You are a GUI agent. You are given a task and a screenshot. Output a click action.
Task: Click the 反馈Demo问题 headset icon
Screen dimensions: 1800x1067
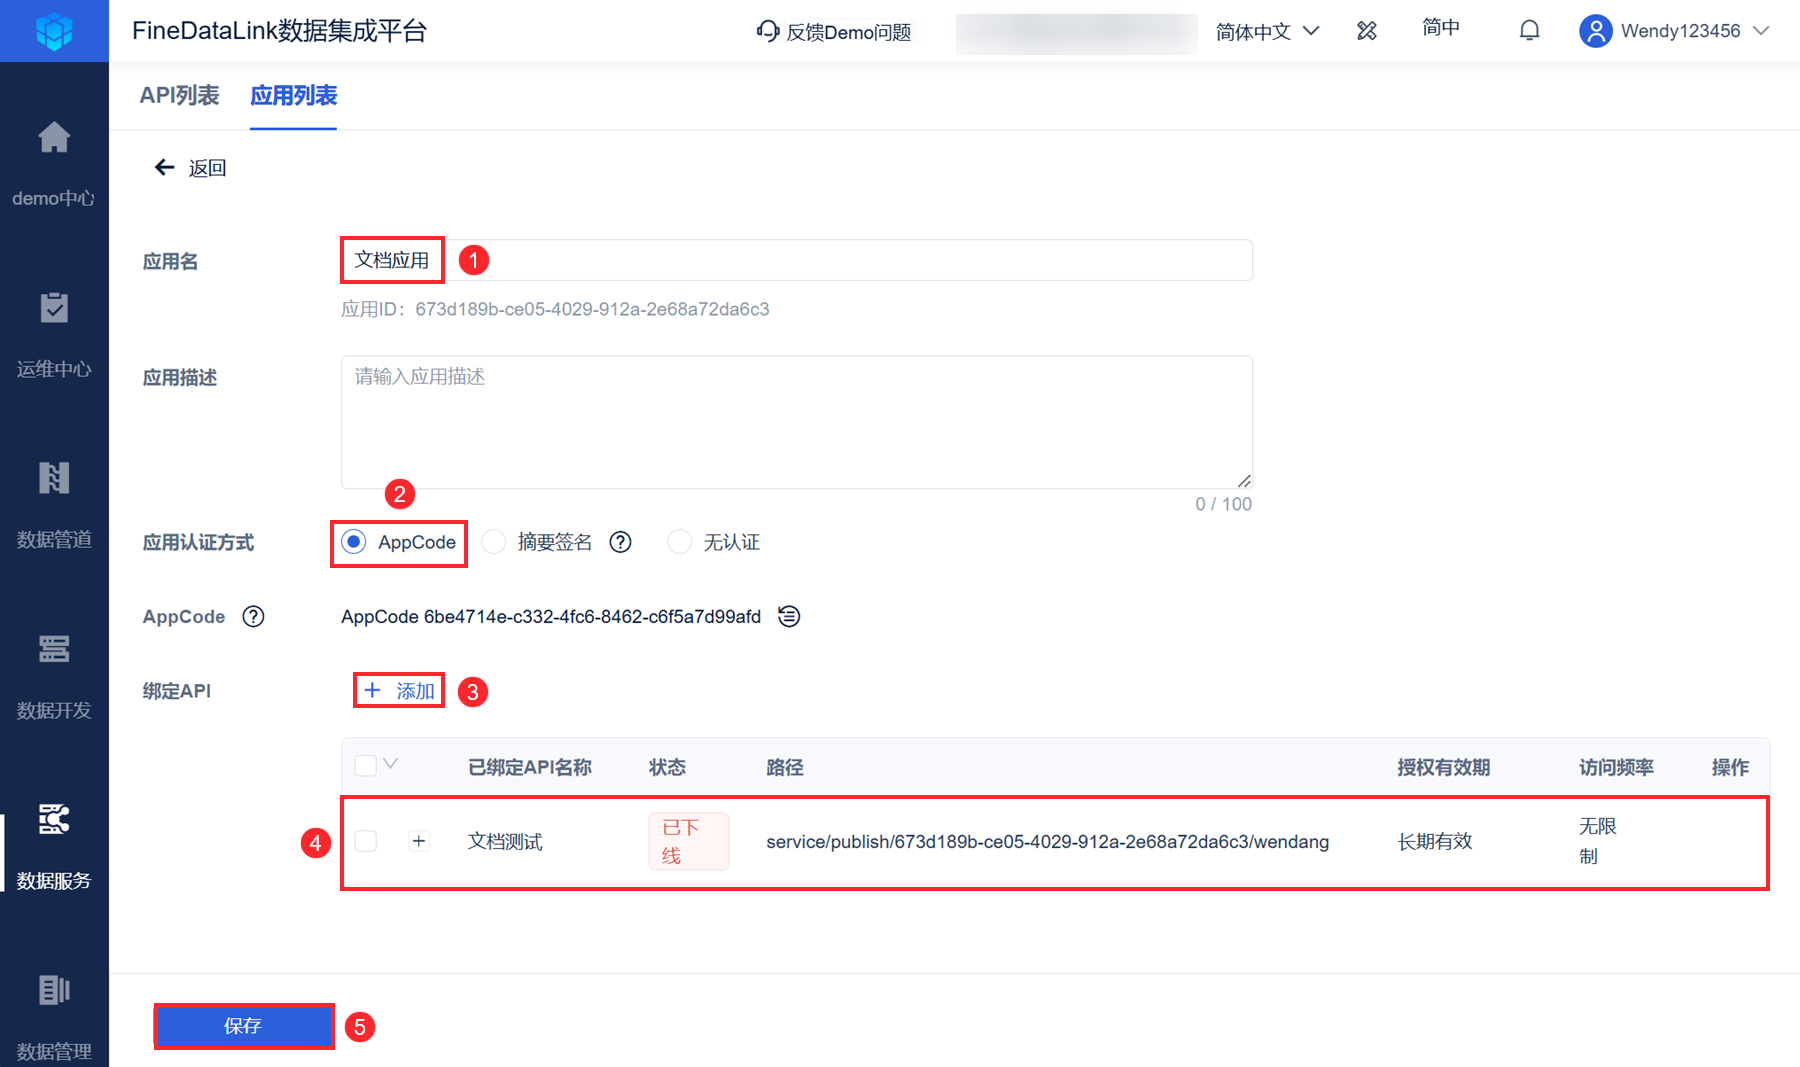click(x=767, y=31)
